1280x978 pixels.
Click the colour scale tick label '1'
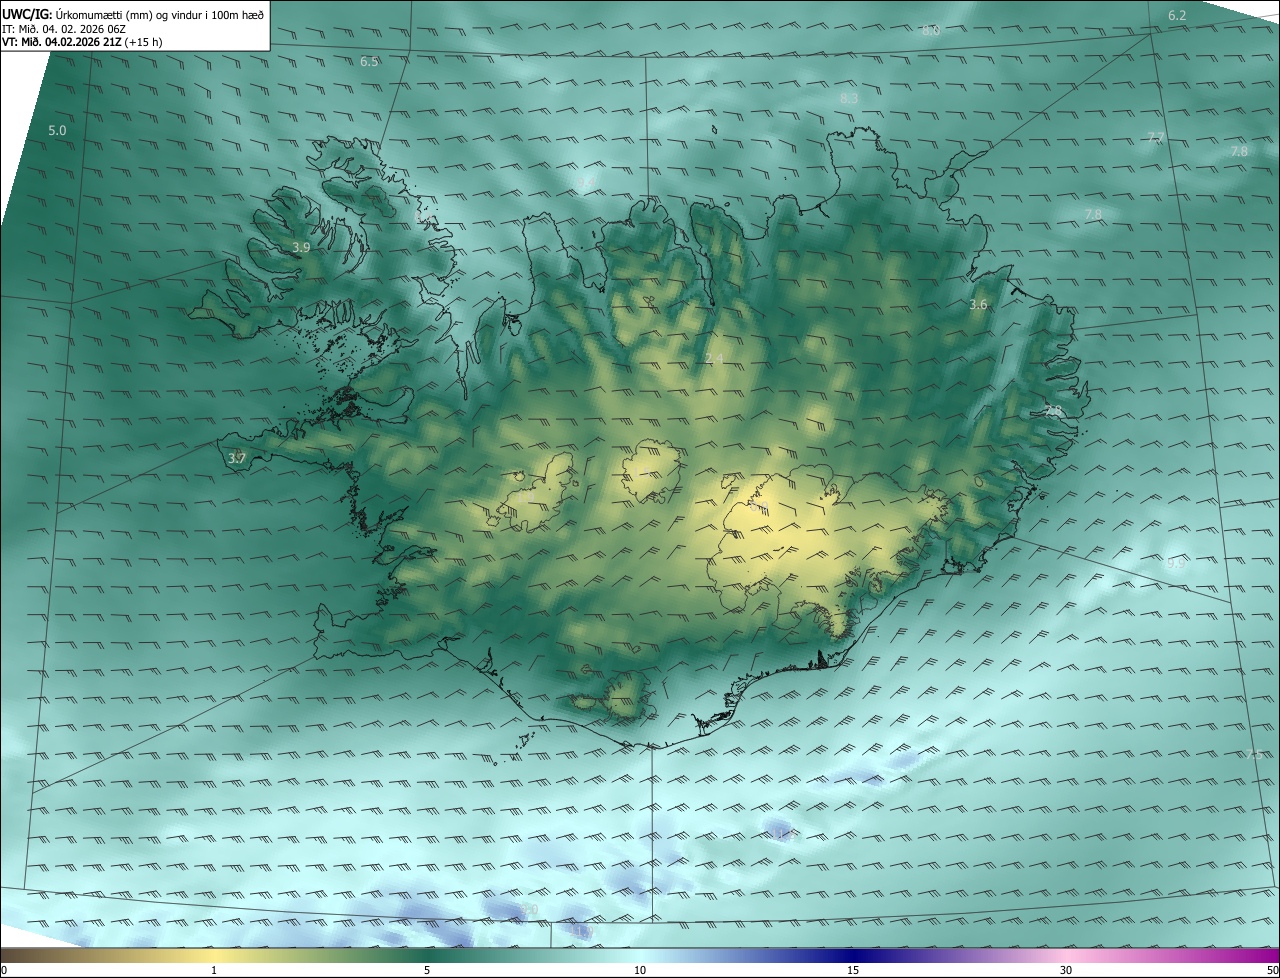click(214, 970)
